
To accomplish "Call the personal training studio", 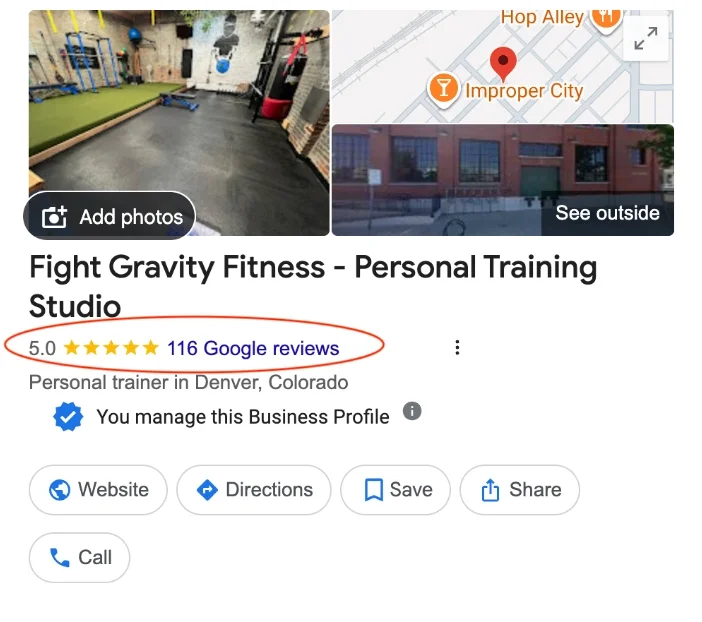I will (80, 558).
